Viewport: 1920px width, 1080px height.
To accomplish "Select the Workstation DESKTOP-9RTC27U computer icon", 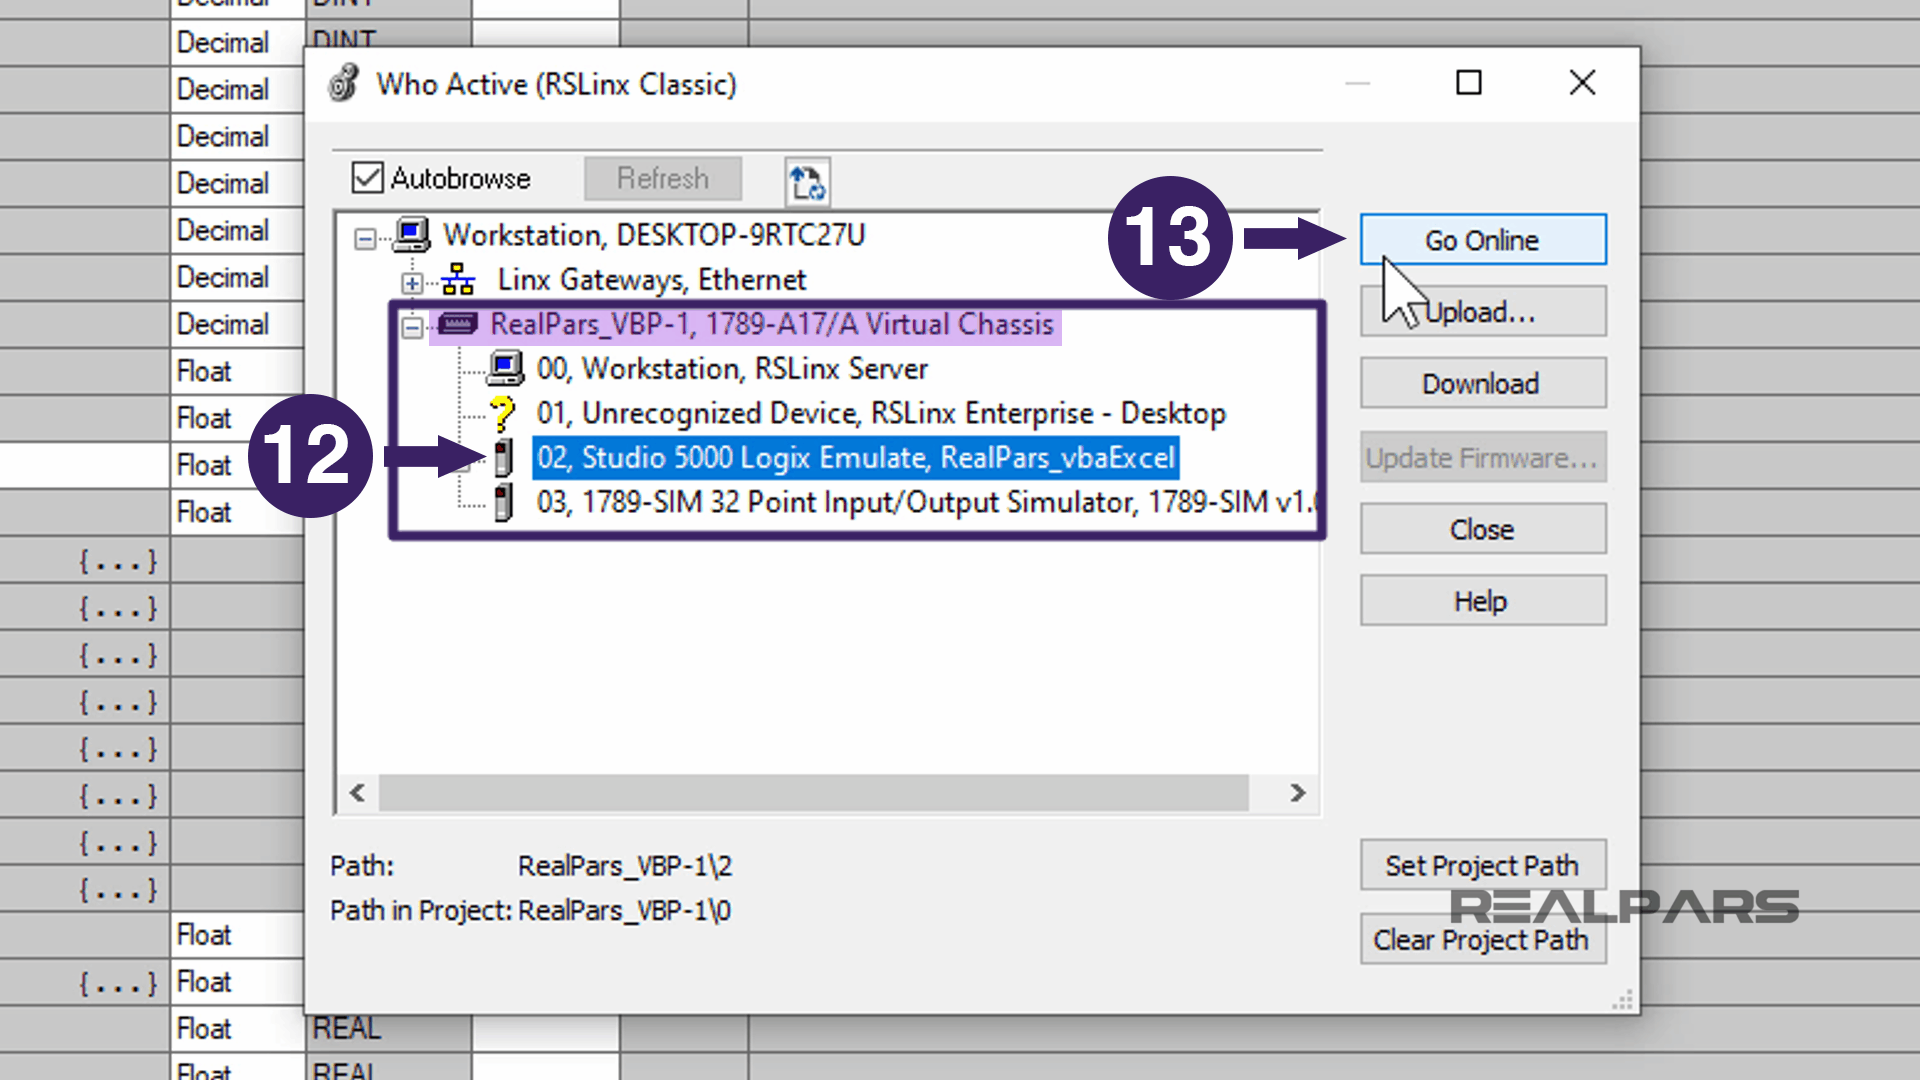I will coord(410,234).
